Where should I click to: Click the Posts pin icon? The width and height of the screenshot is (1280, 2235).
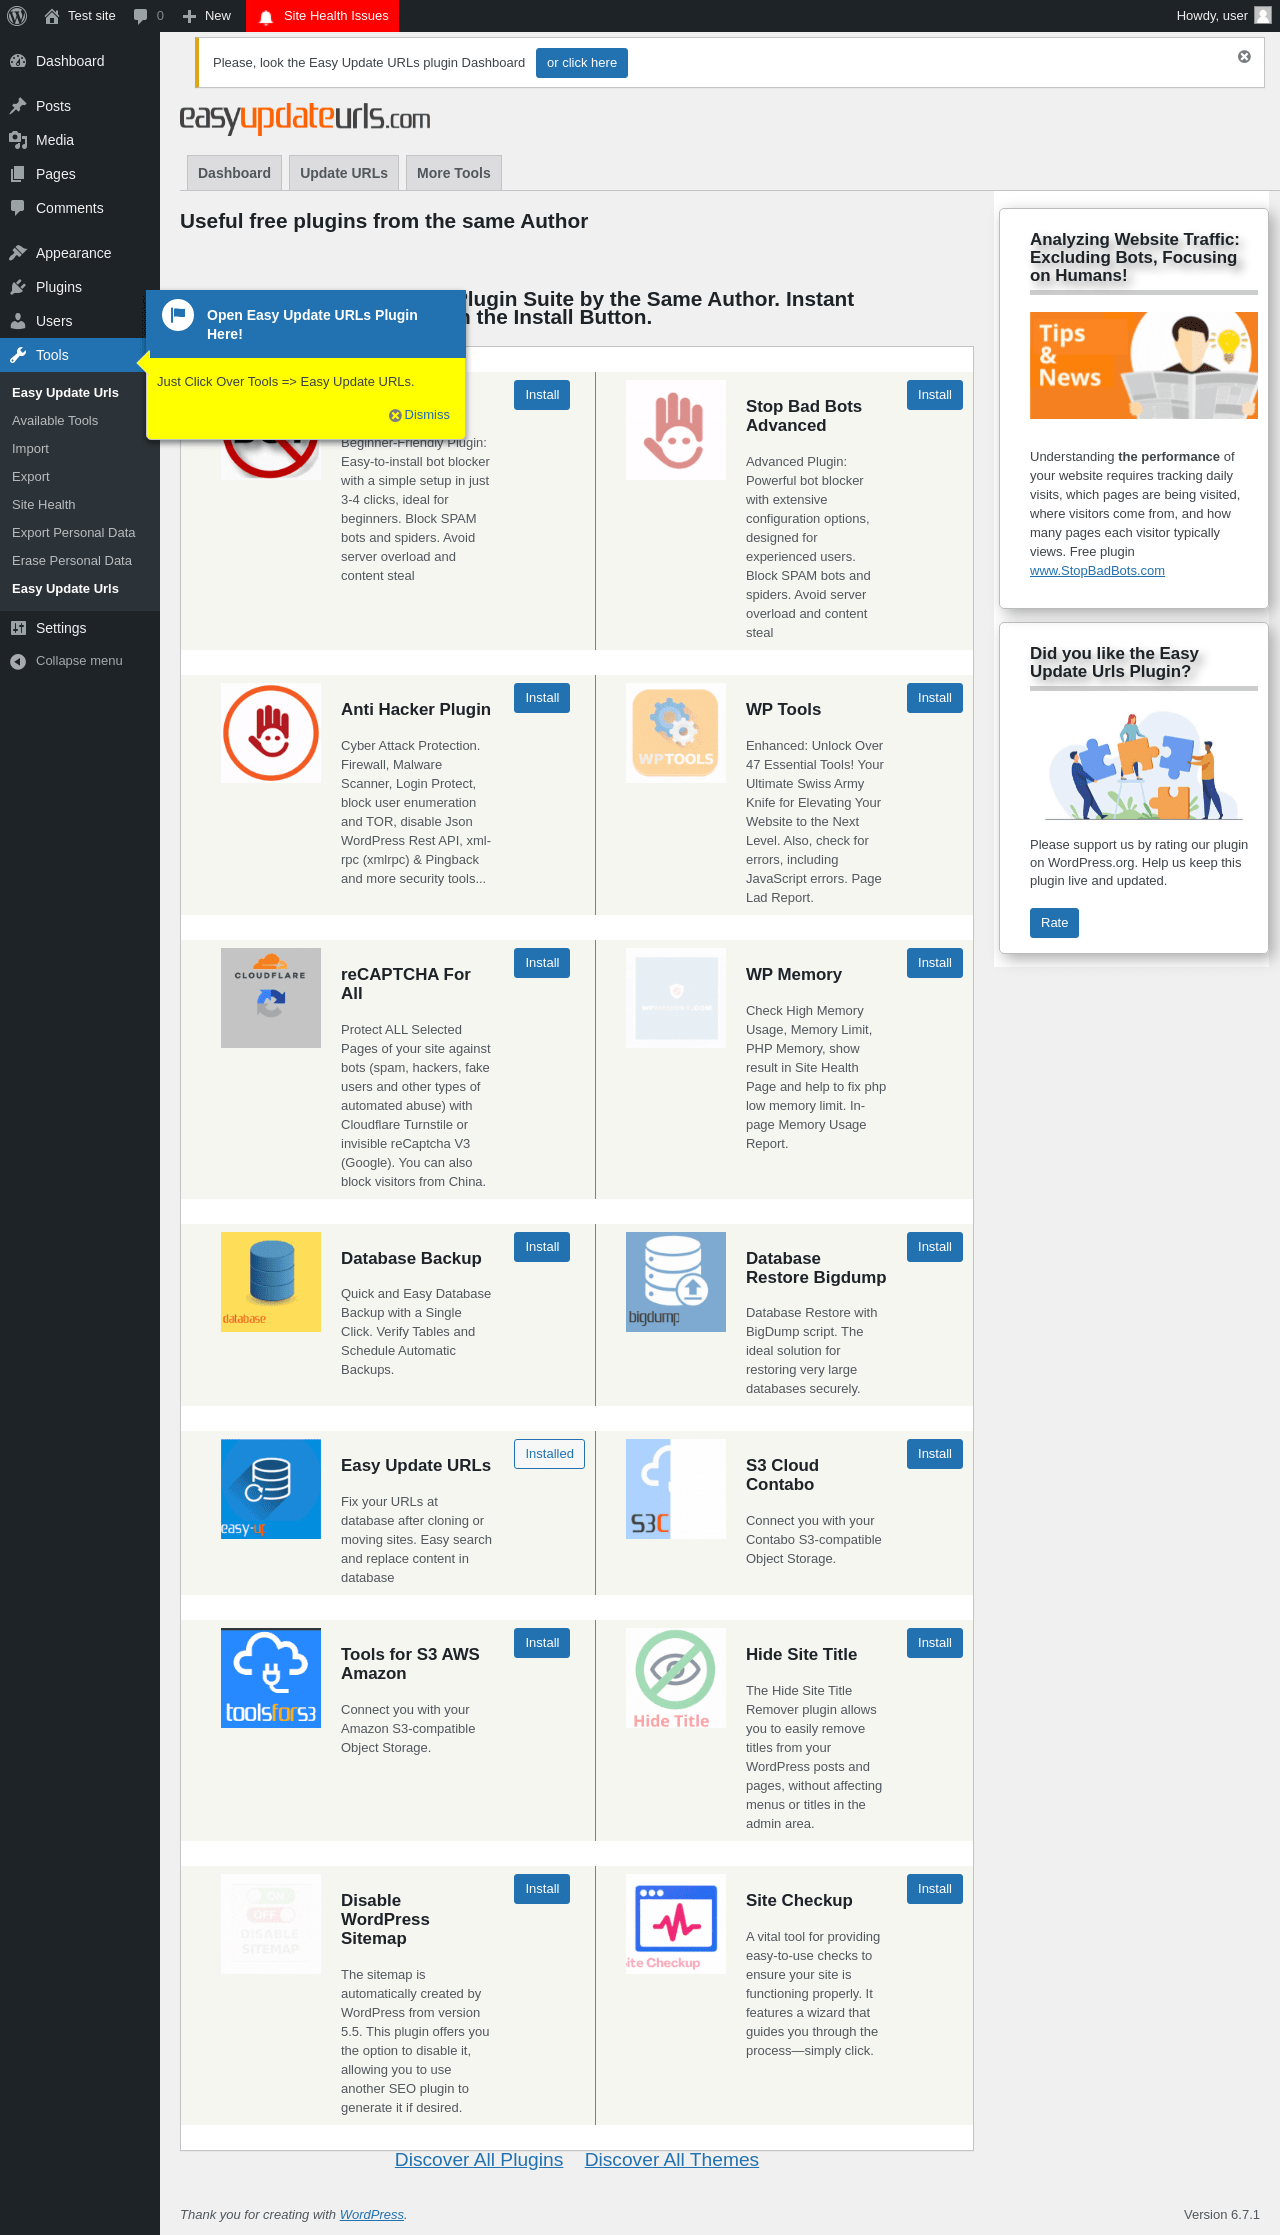pos(18,106)
